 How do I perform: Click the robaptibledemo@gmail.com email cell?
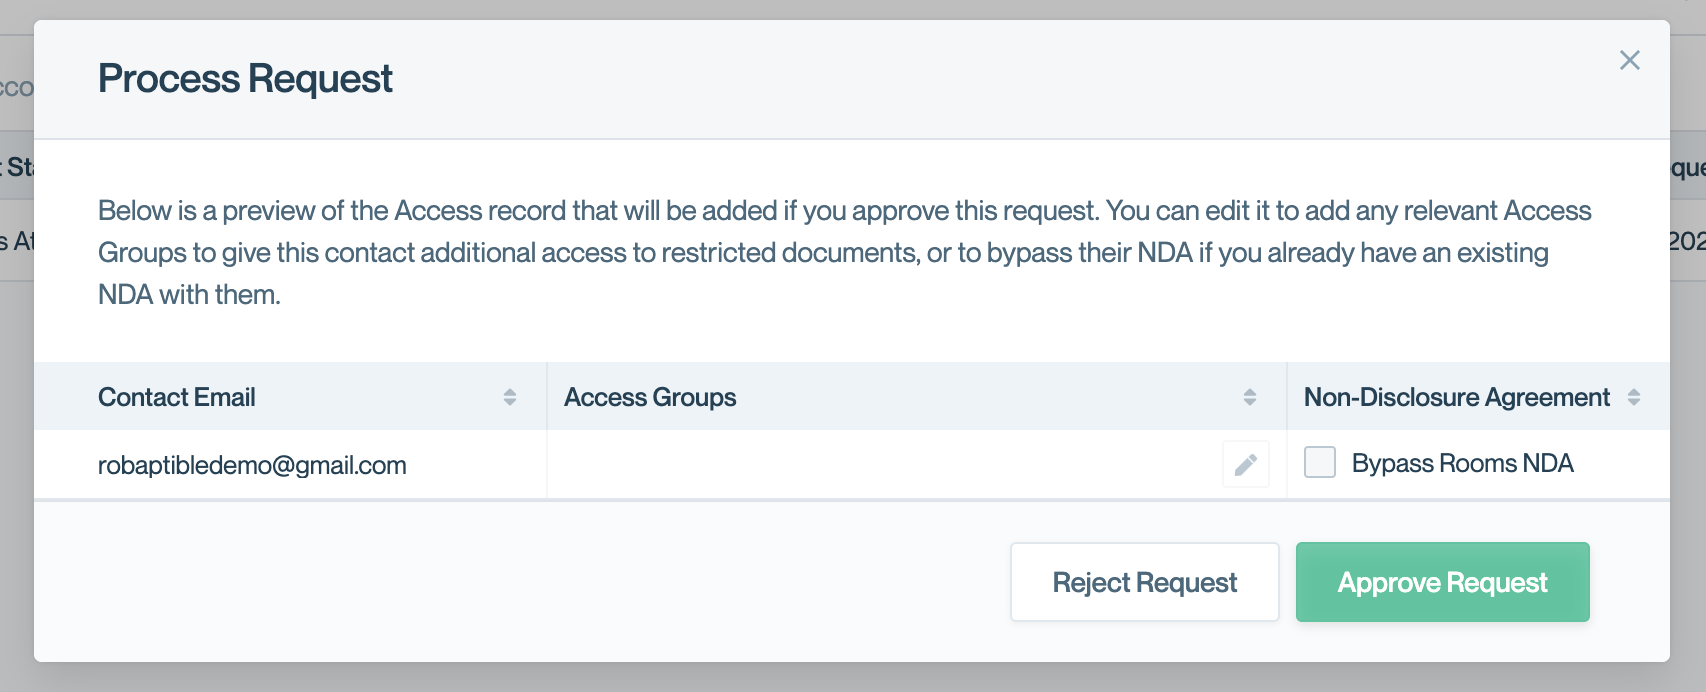252,465
